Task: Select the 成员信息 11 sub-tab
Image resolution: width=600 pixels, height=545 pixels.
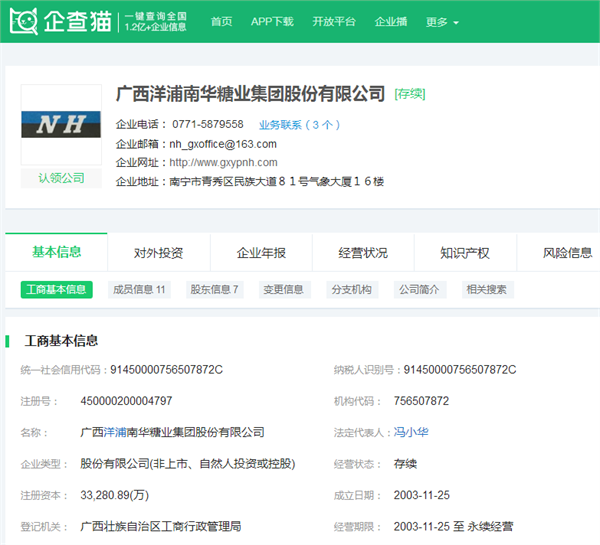Action: click(139, 289)
